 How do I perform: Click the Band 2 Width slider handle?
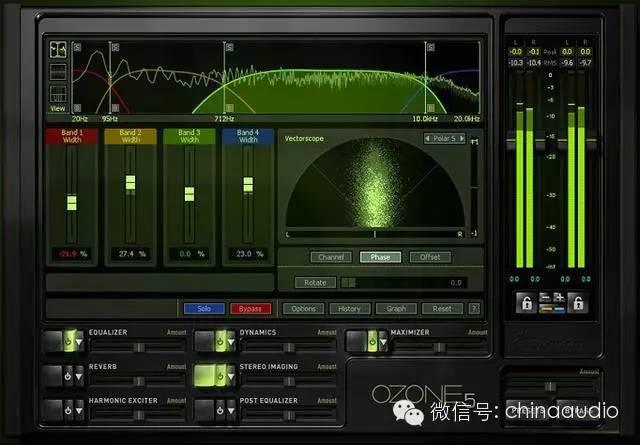pyautogui.click(x=131, y=182)
